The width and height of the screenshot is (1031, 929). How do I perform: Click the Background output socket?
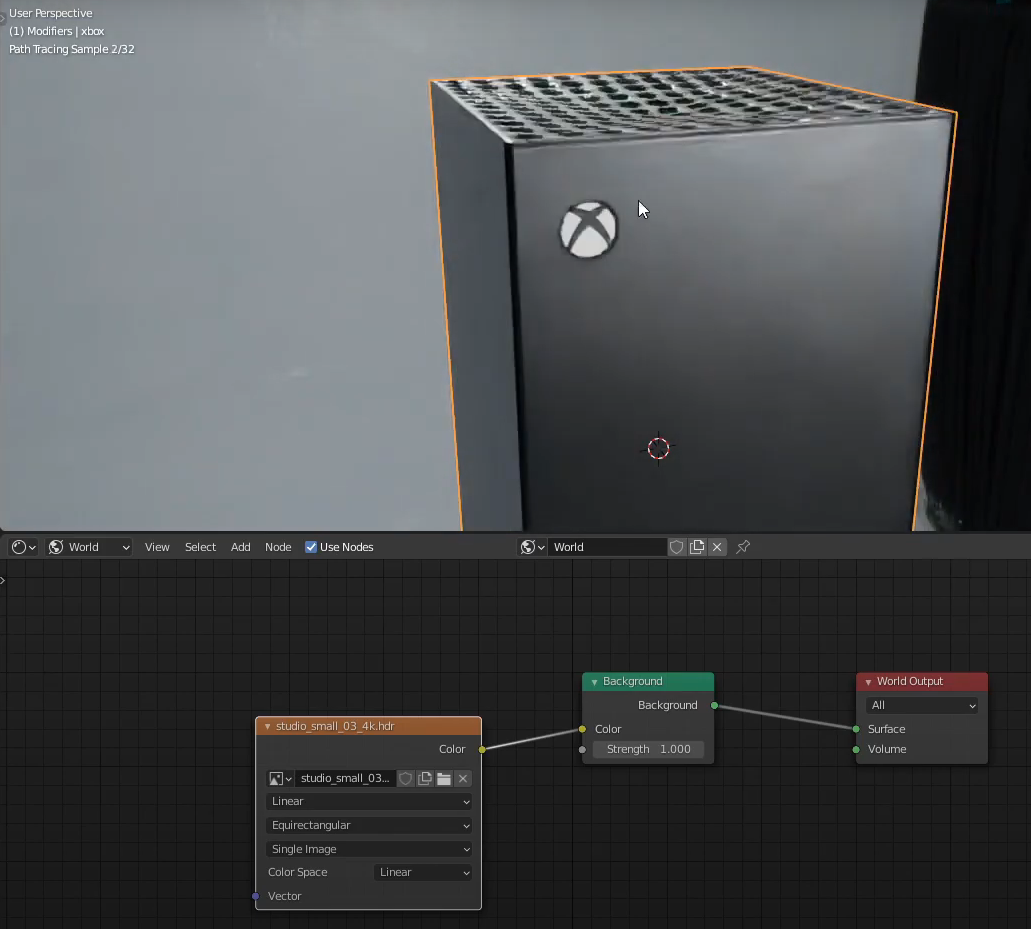[714, 705]
